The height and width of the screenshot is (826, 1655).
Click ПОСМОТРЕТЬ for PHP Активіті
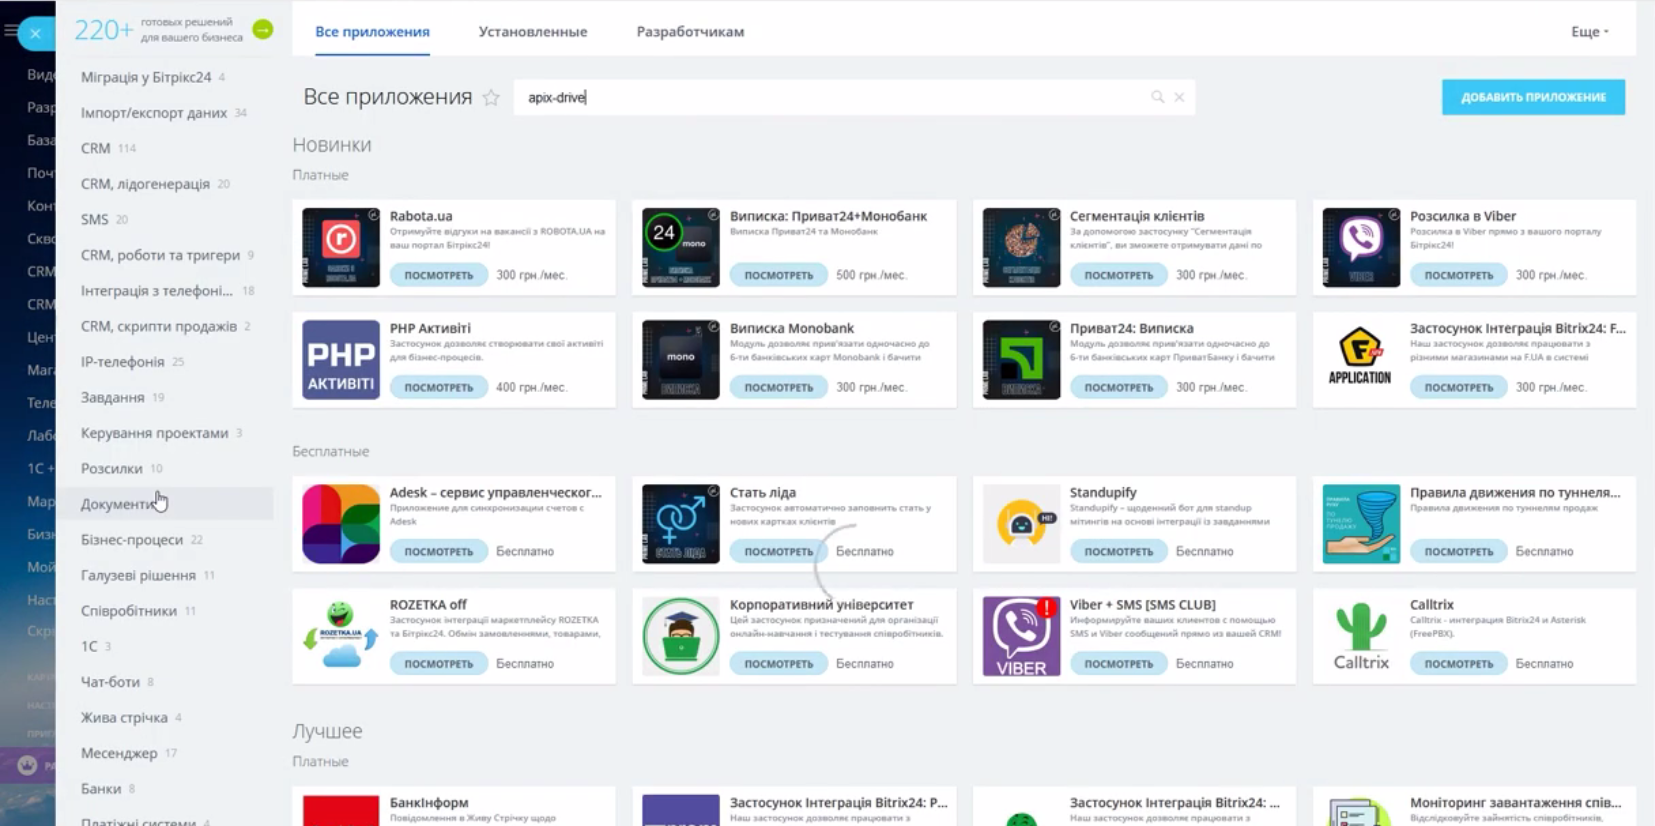(x=439, y=387)
